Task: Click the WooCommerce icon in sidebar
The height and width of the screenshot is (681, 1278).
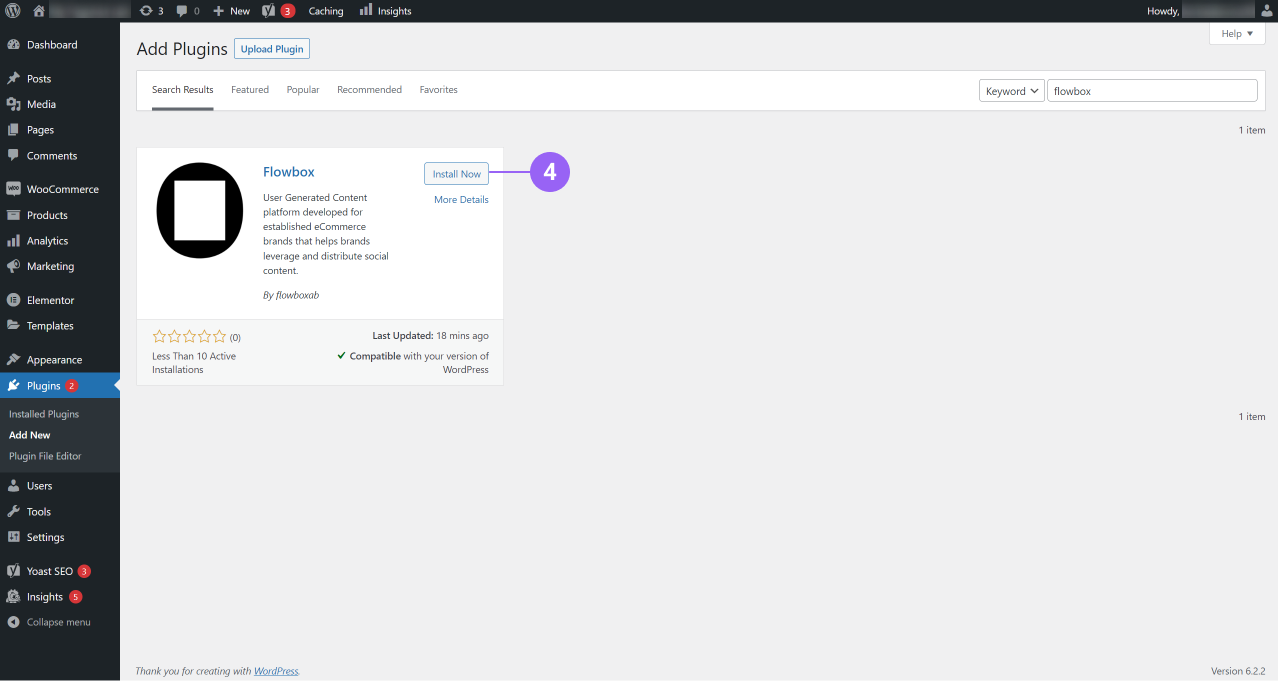Action: coord(13,189)
